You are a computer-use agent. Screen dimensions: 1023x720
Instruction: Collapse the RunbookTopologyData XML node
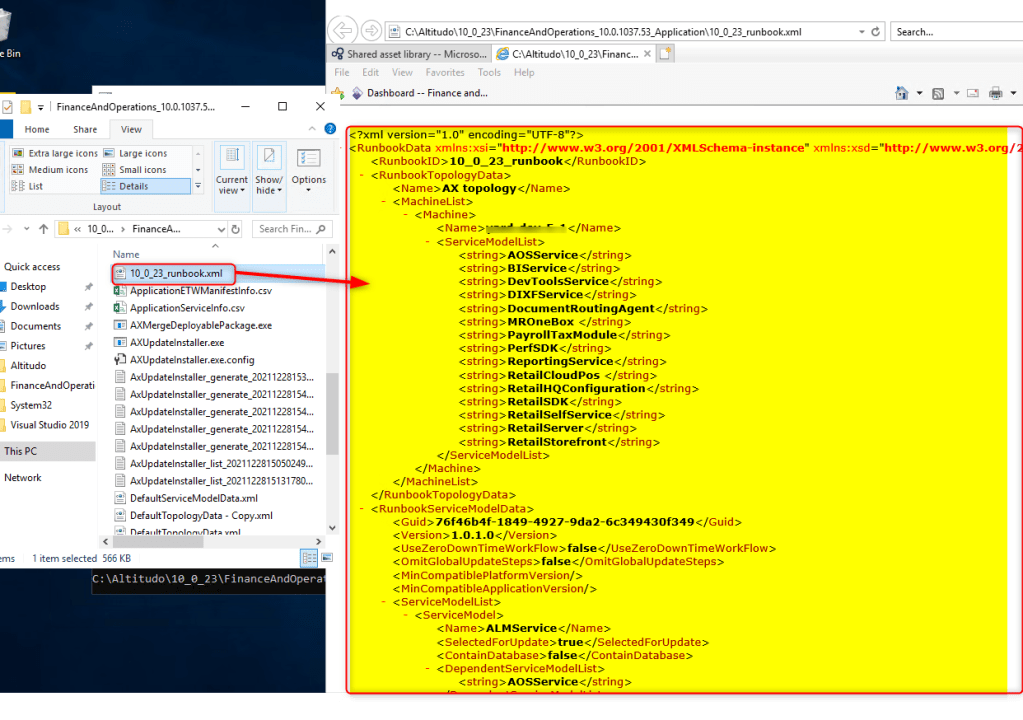tap(360, 175)
